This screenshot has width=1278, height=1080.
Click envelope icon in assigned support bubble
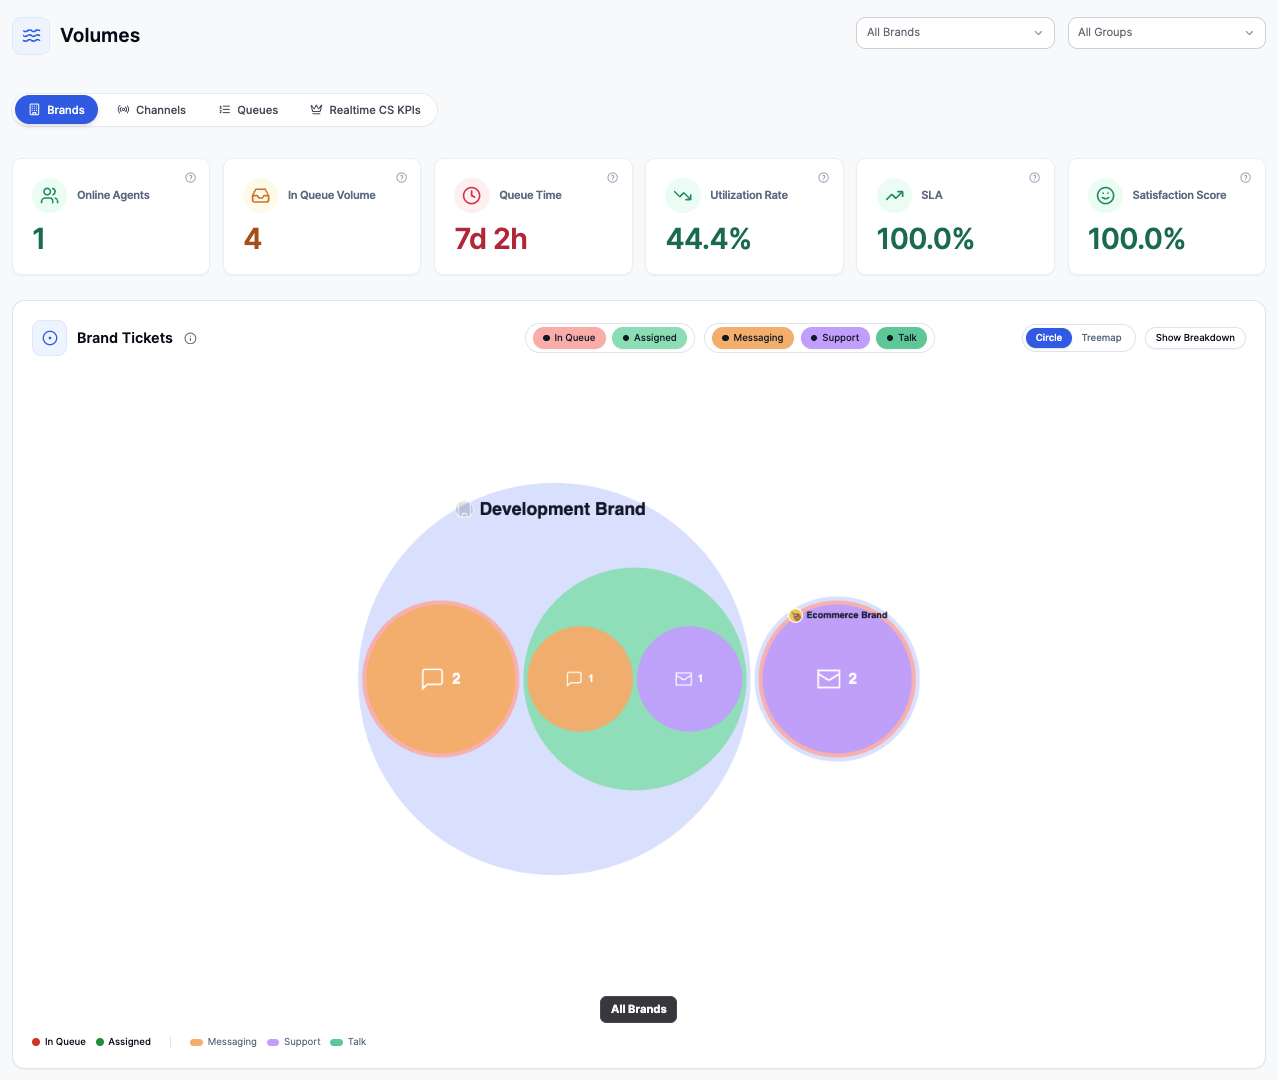[x=684, y=679]
